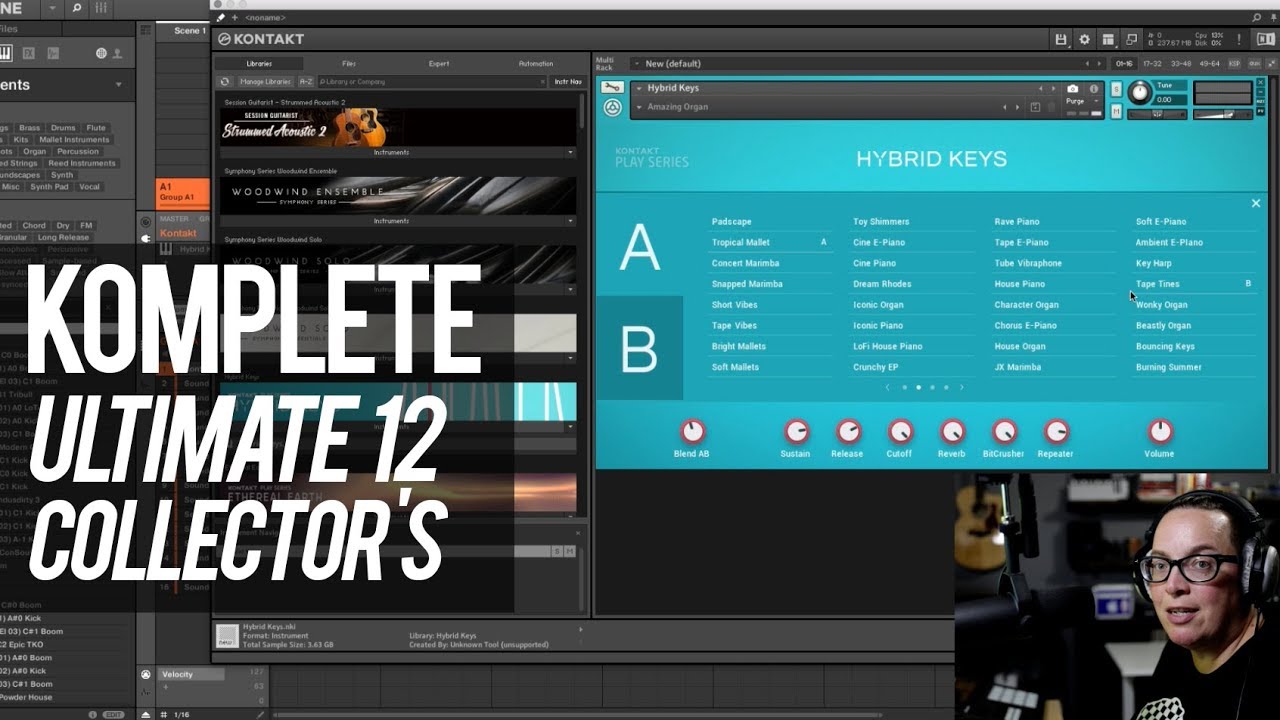The width and height of the screenshot is (1280, 720).
Task: Click the Hybrid Keys snapshot camera icon
Action: click(1073, 89)
